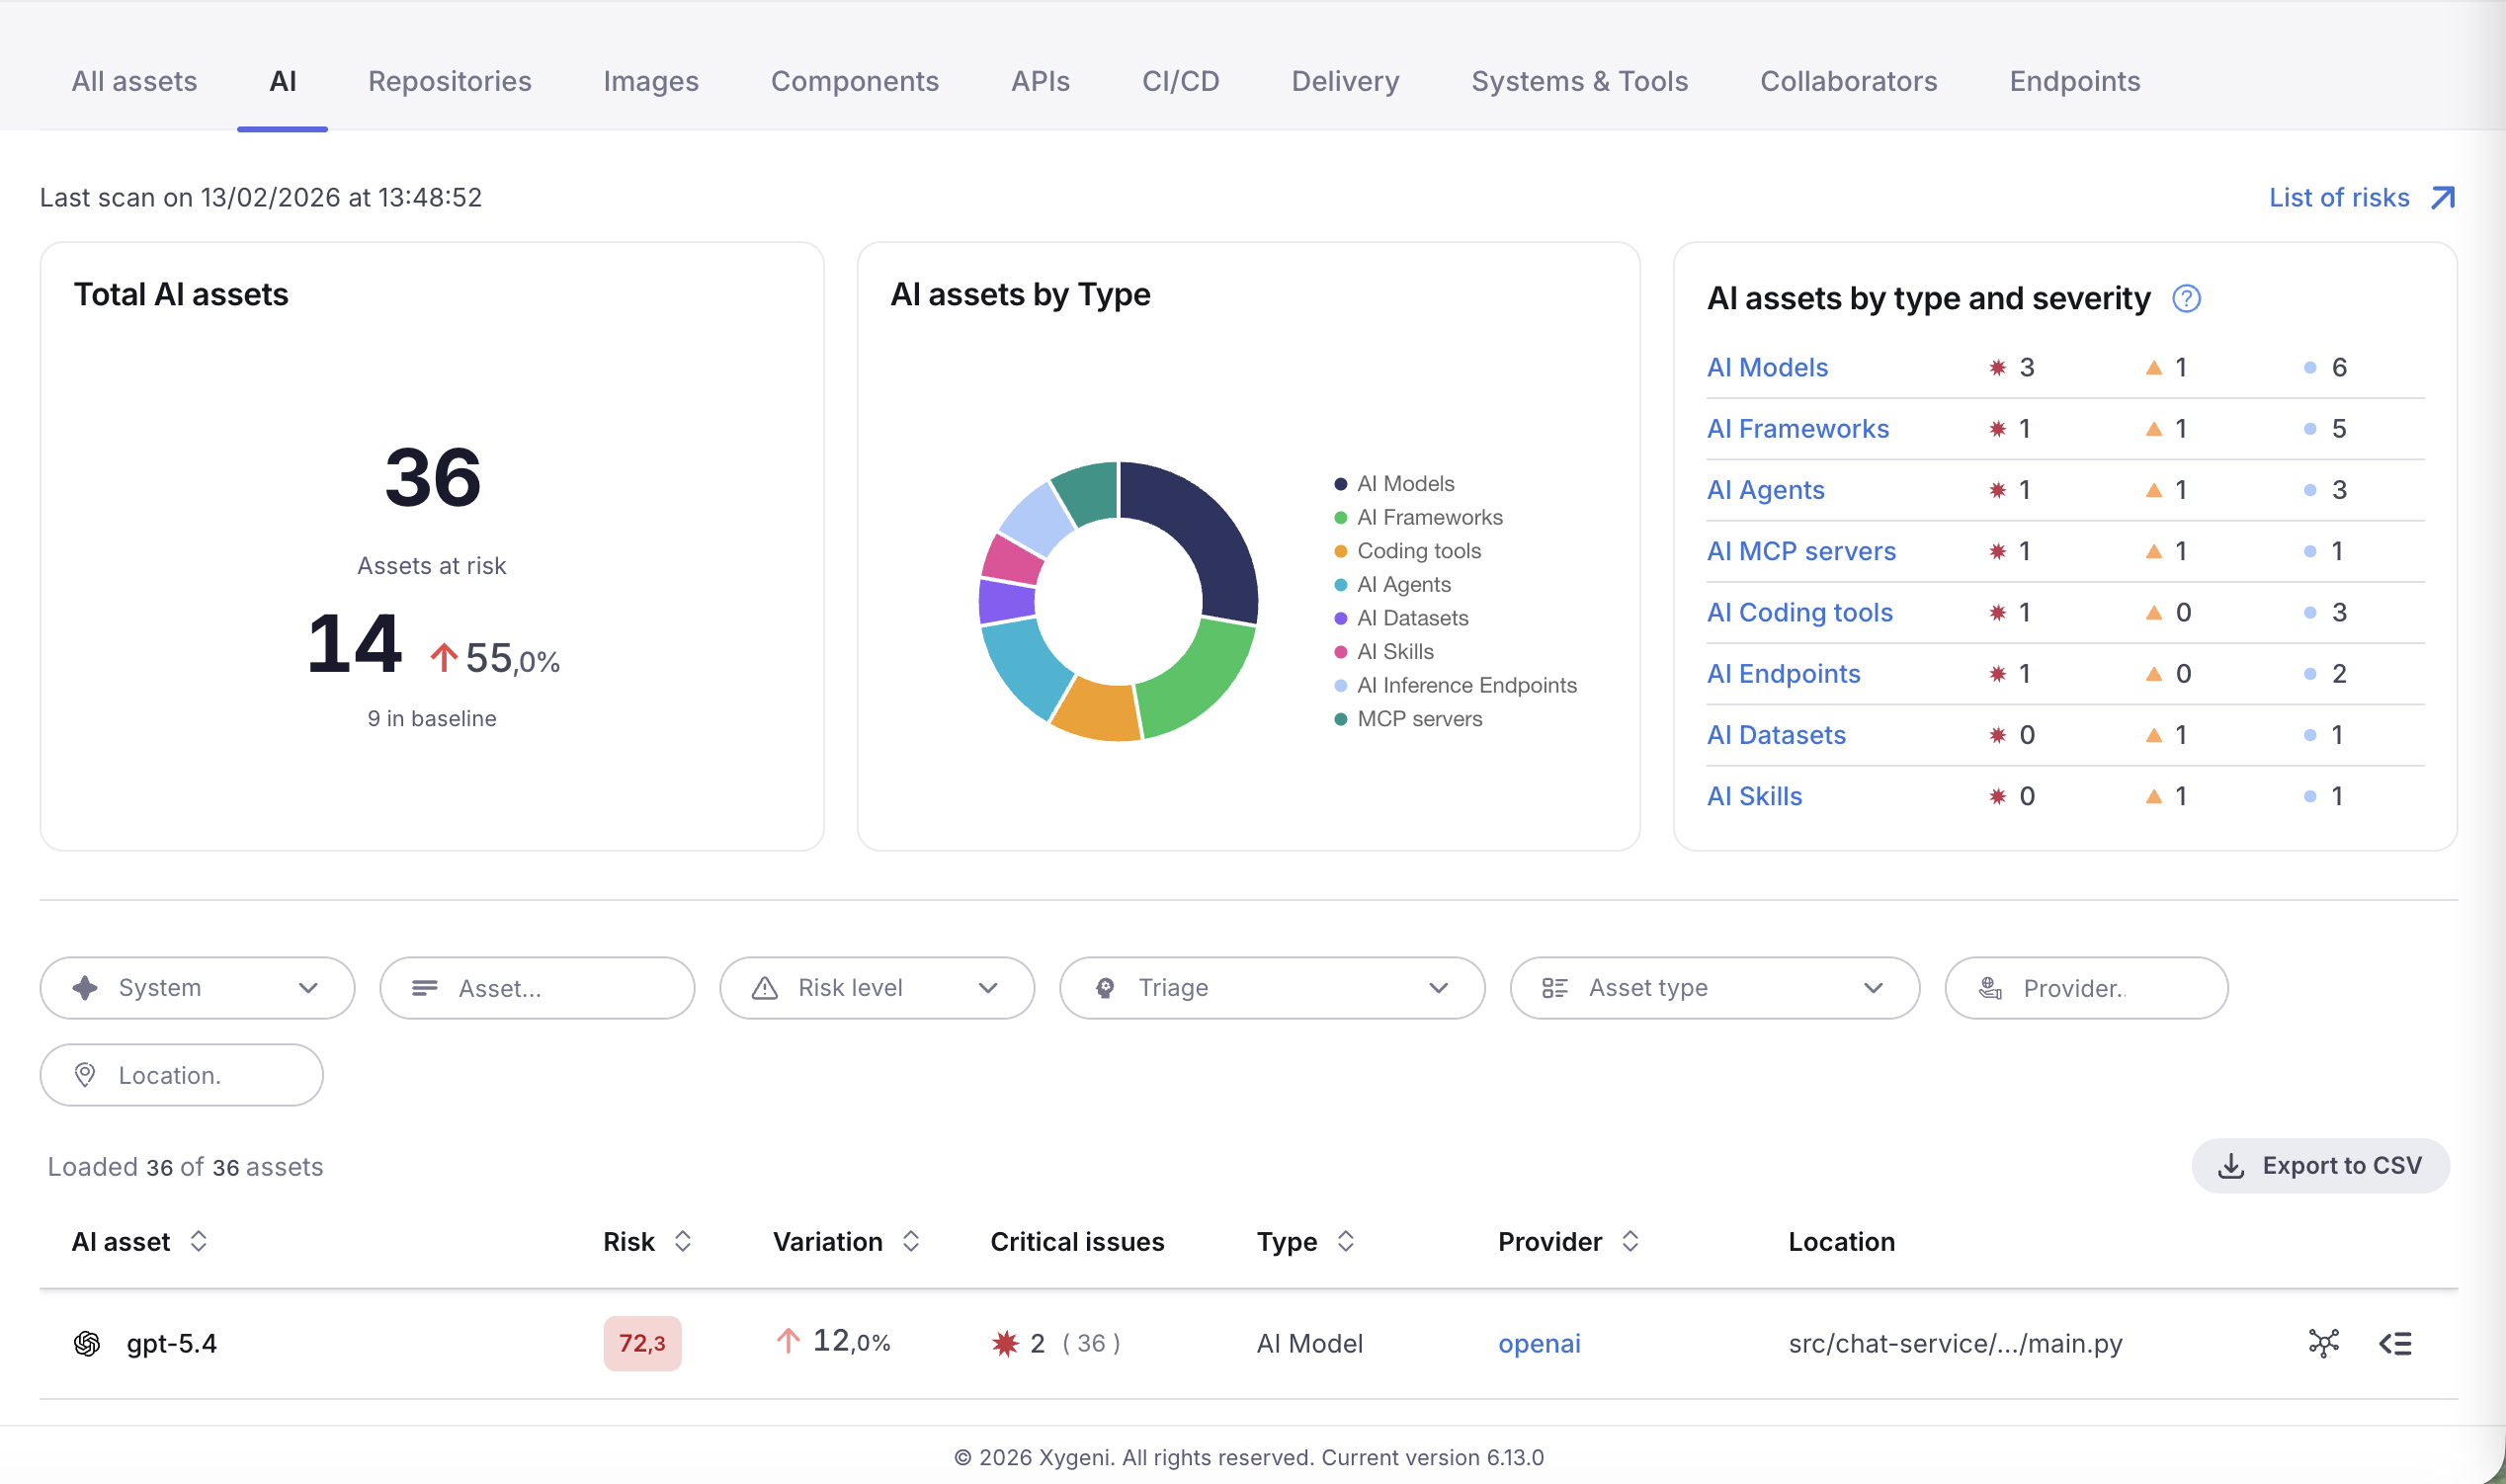Click the System filter sparkle icon
The image size is (2506, 1484).
point(85,988)
